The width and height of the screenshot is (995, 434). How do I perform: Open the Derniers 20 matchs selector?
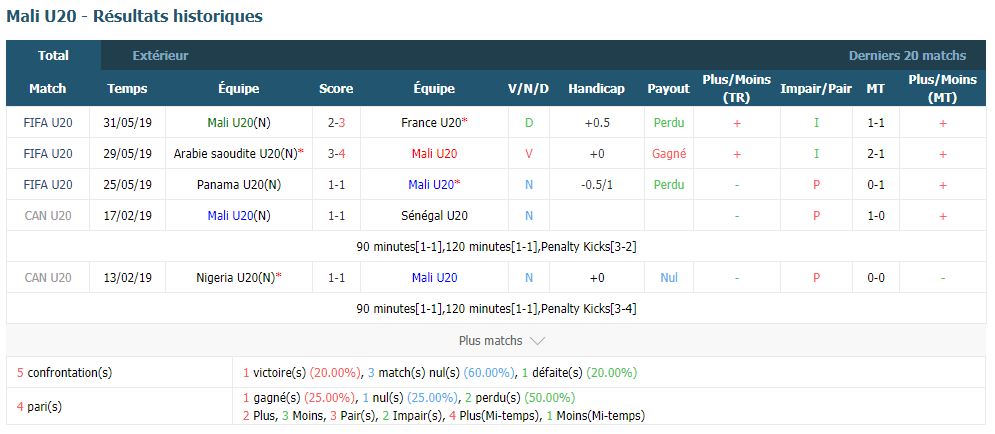pos(907,55)
